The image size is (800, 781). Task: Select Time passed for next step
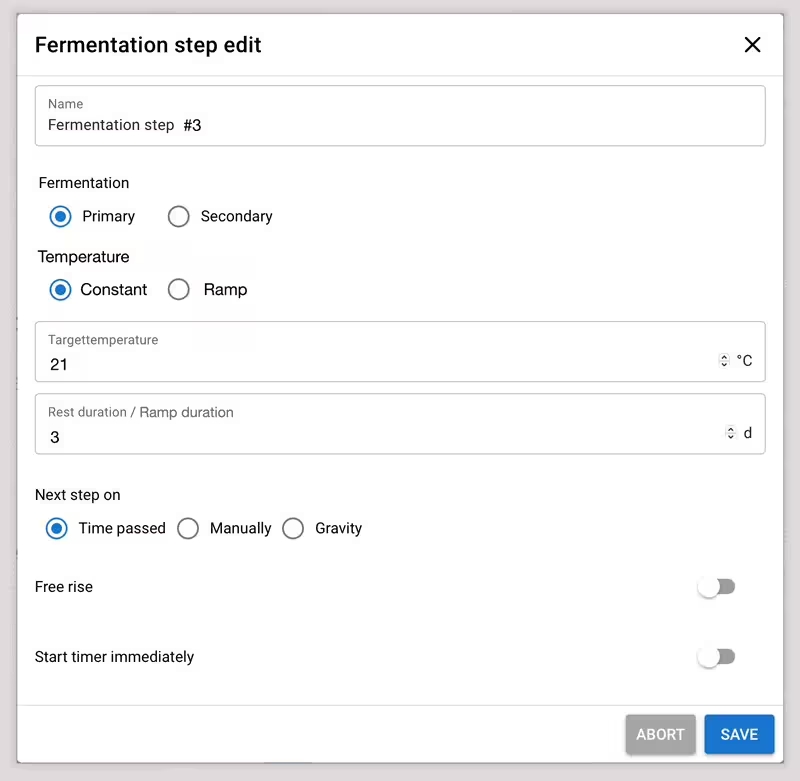click(57, 528)
